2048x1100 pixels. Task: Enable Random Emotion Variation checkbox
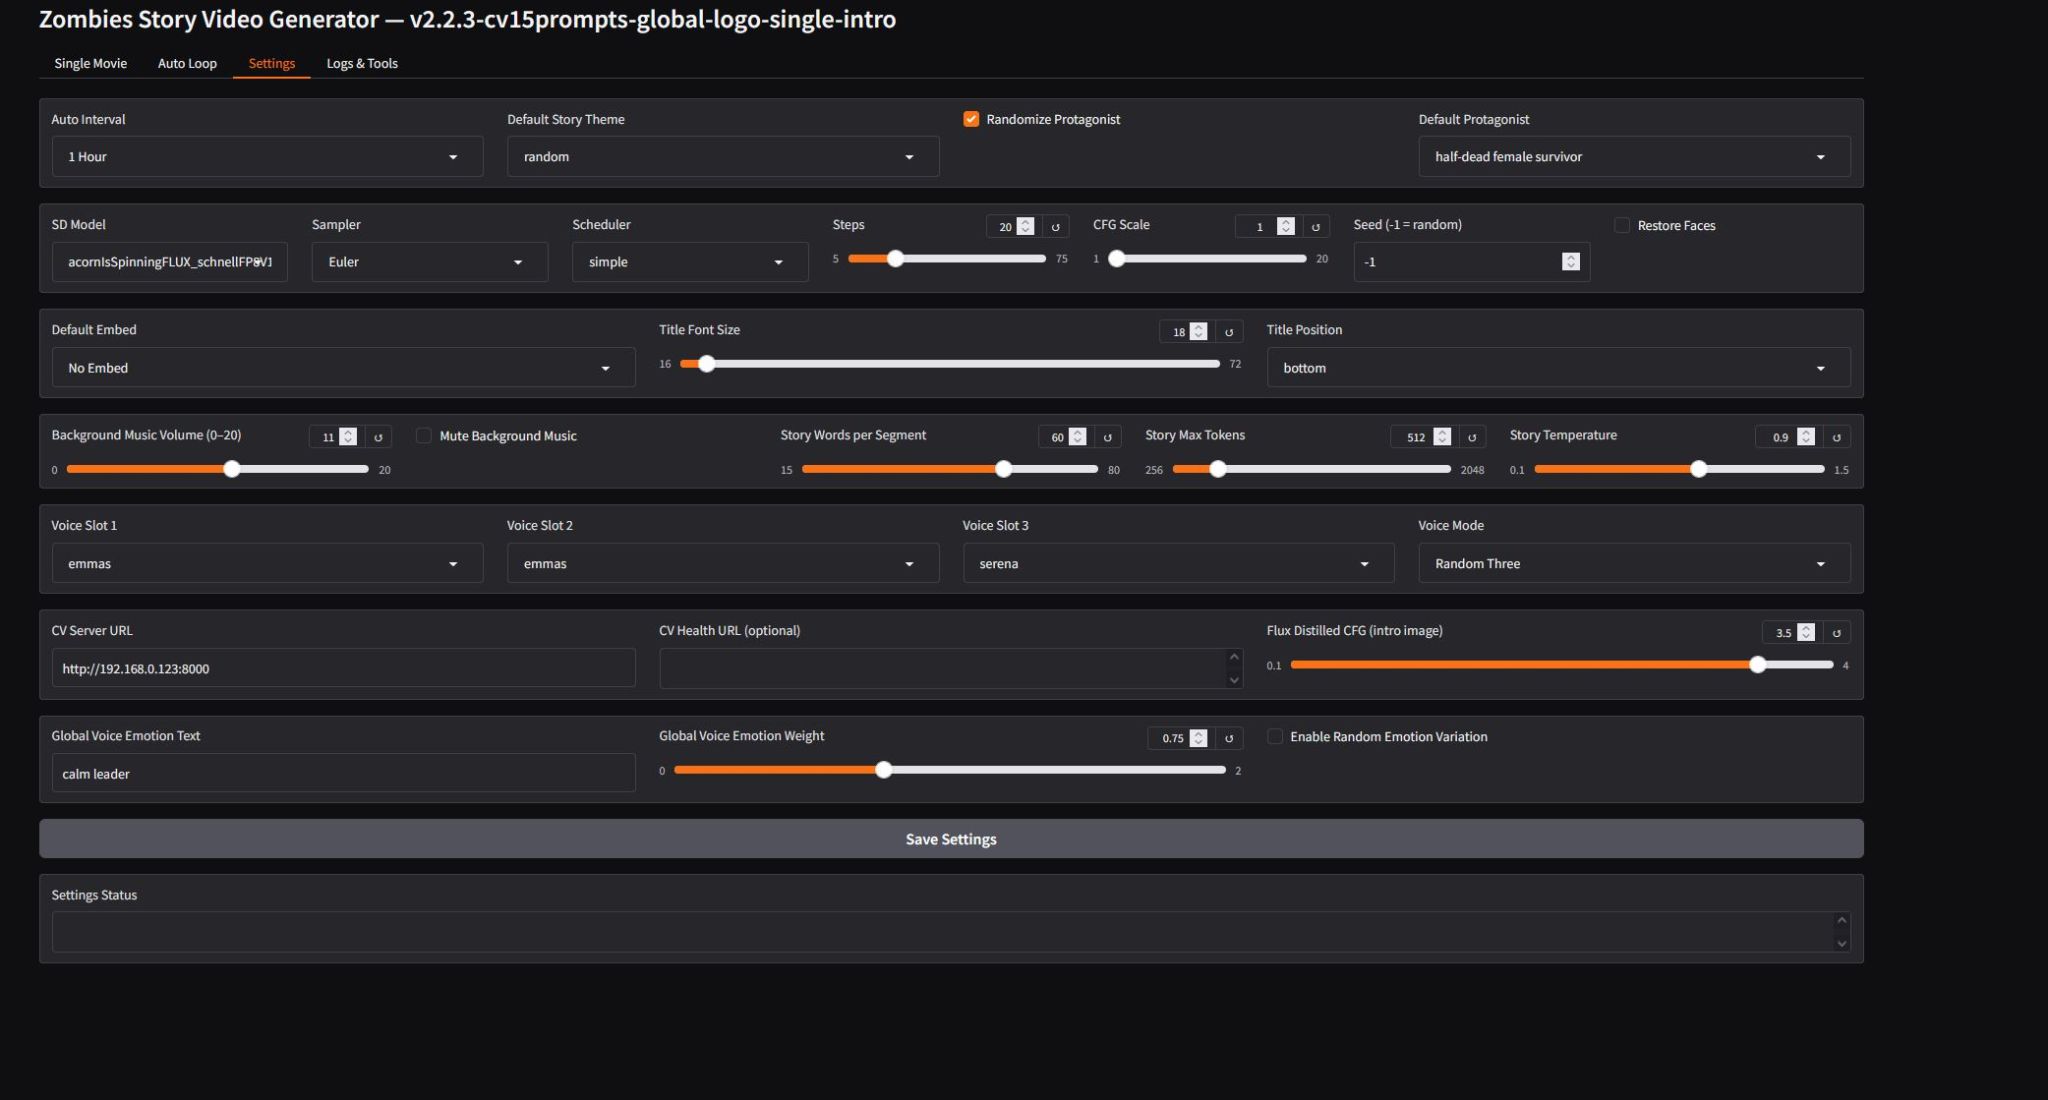[x=1275, y=737]
